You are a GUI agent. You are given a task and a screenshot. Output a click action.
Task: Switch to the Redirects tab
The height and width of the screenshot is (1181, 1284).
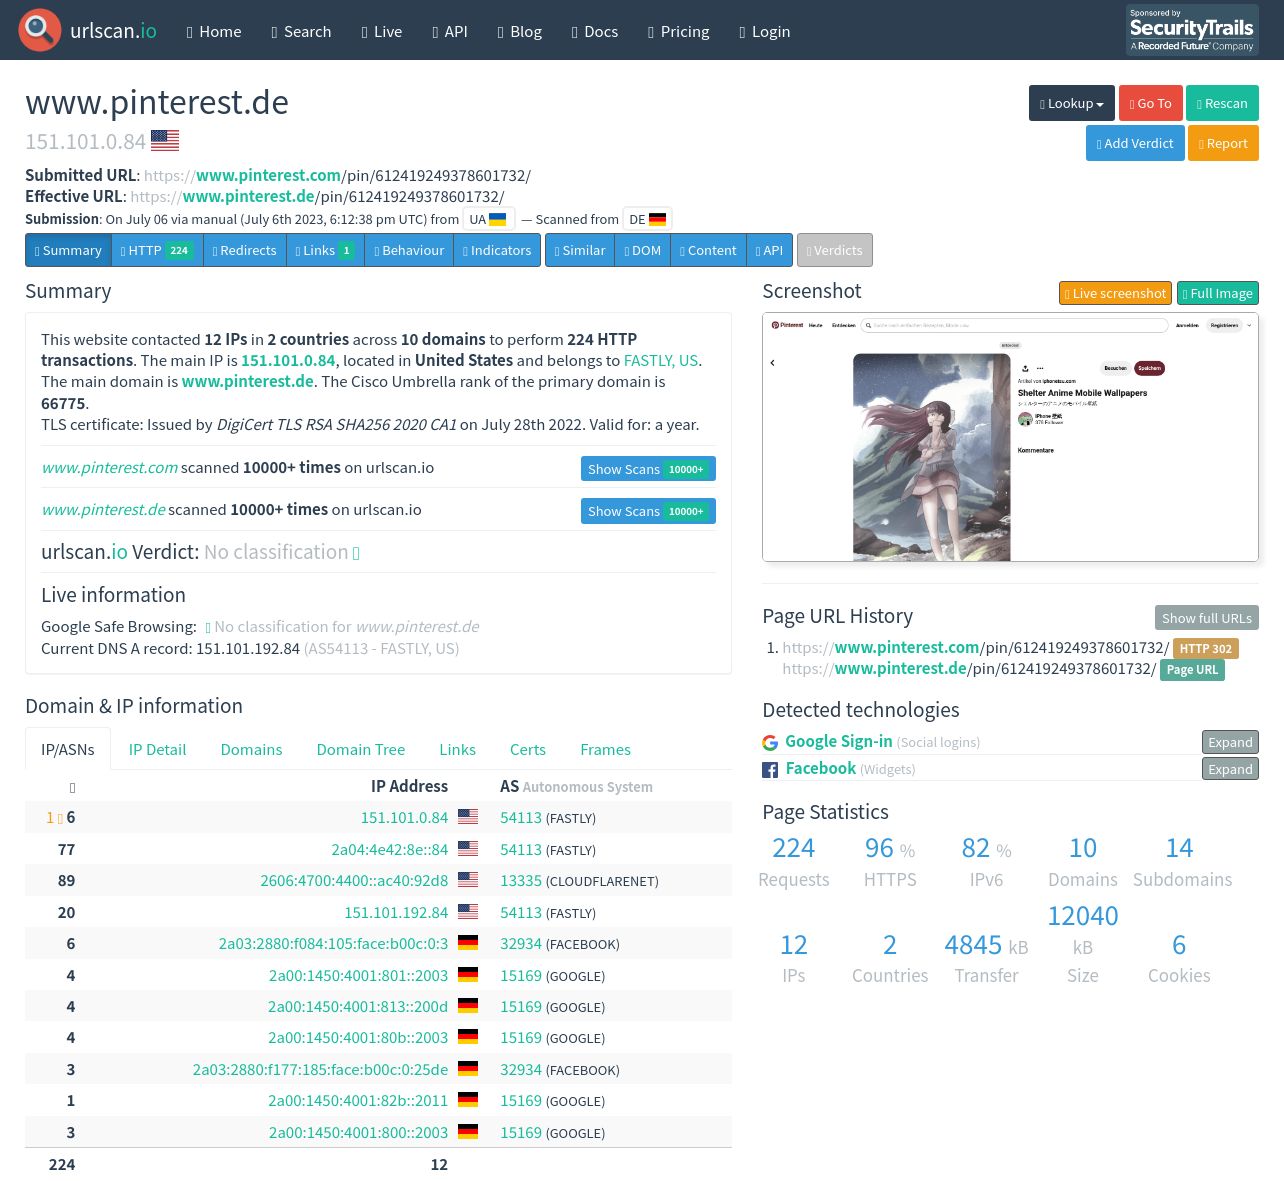click(x=245, y=250)
